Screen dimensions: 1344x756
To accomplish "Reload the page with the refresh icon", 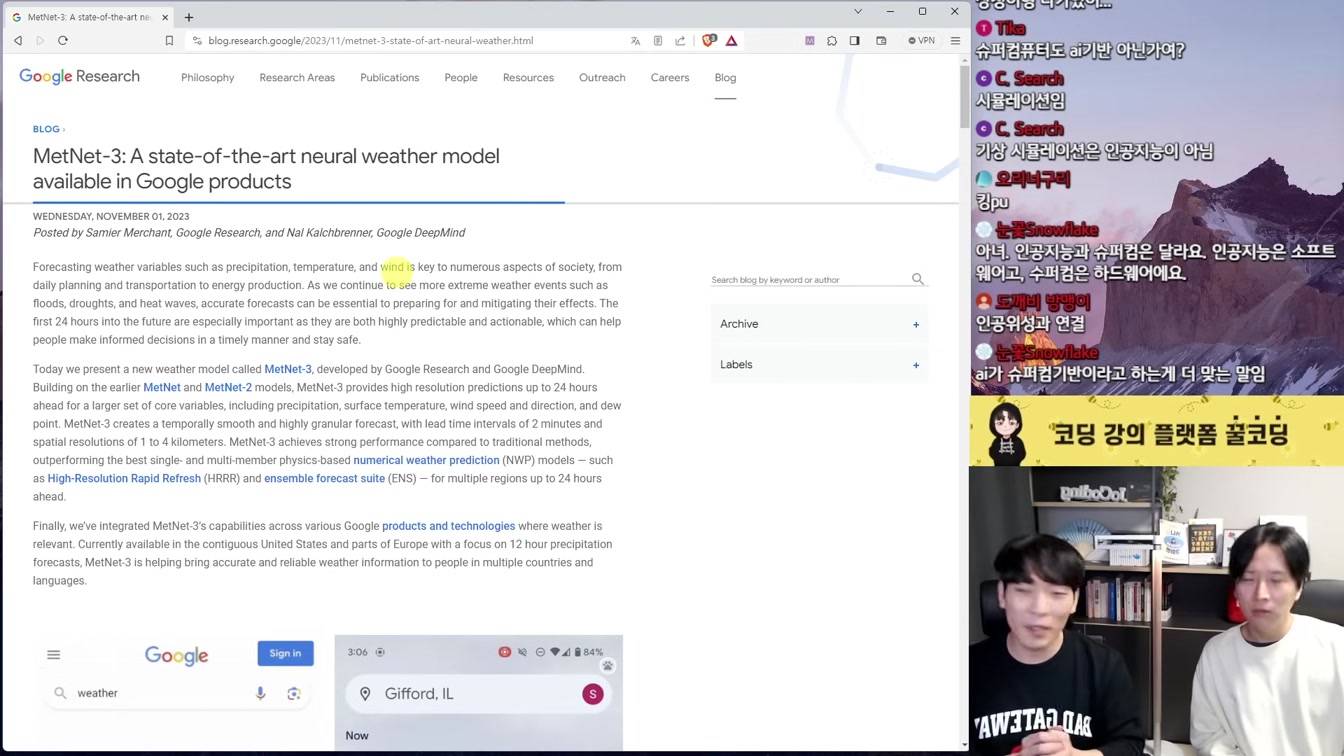I will [x=63, y=41].
